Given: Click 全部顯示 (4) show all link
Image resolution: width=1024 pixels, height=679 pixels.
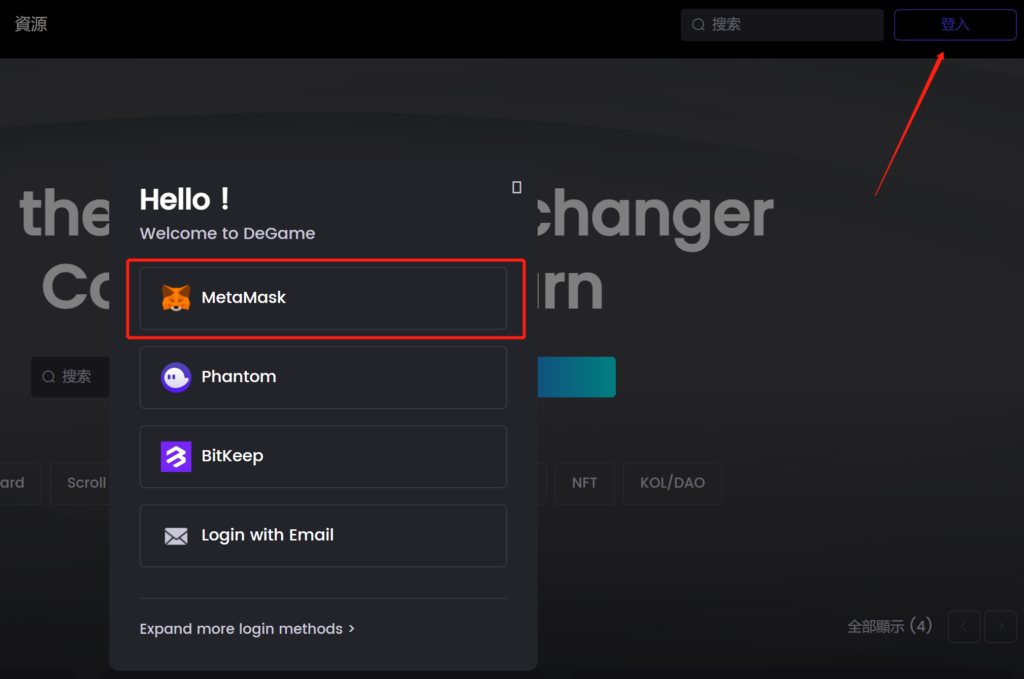Looking at the screenshot, I should [889, 626].
